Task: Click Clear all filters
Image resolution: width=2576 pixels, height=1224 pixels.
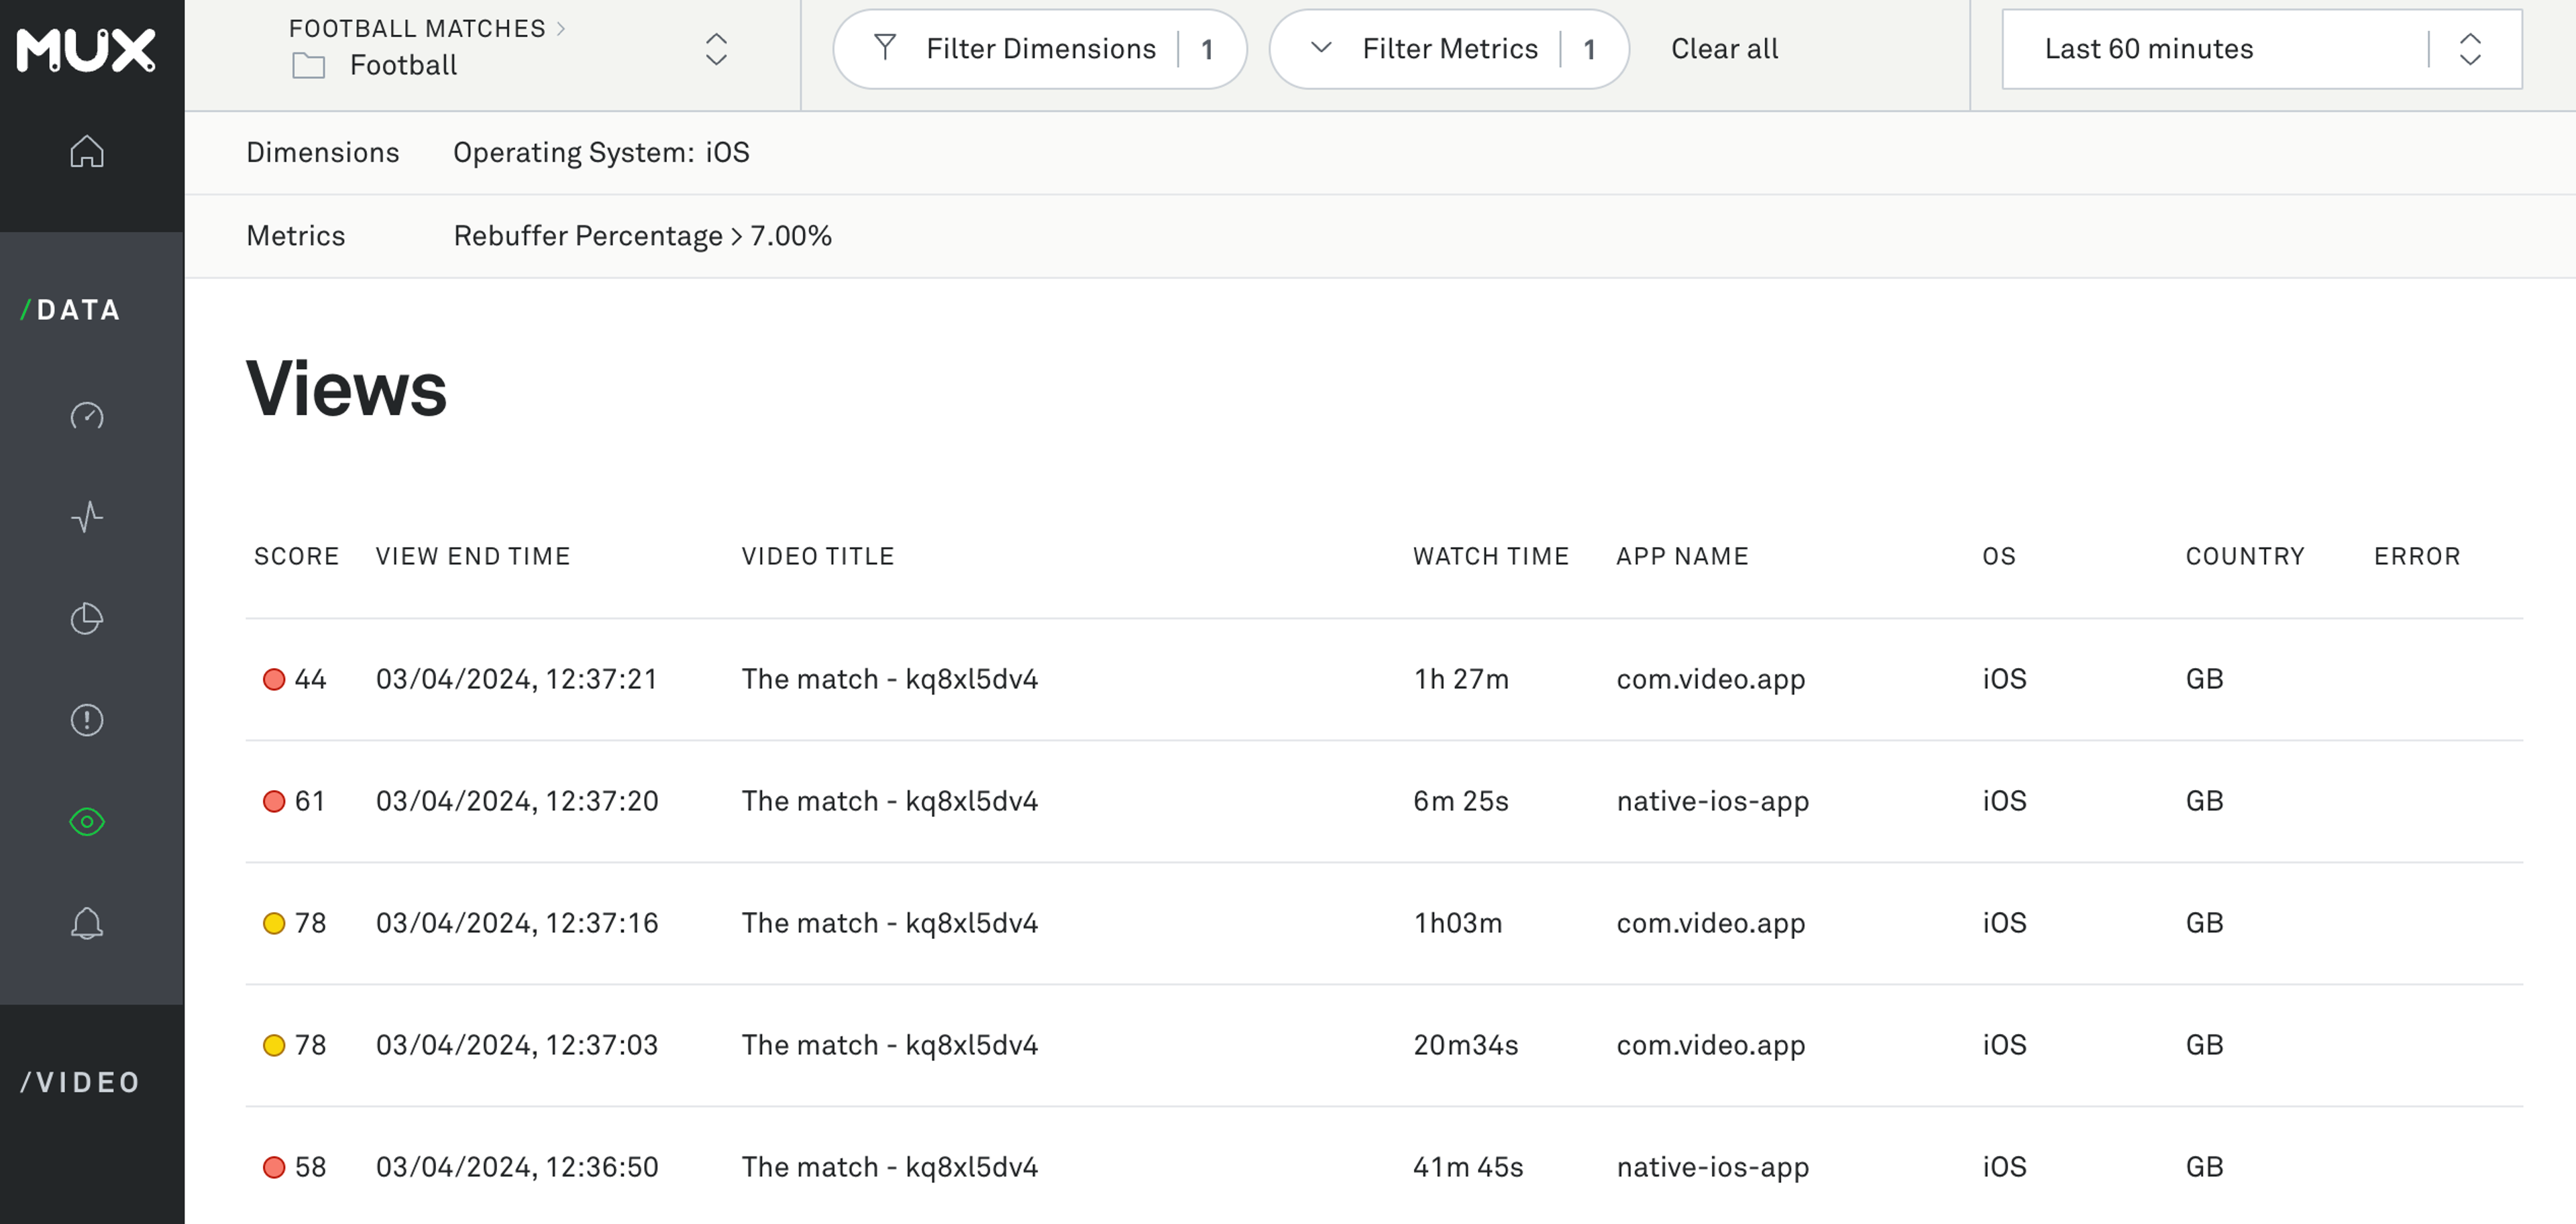Action: [1724, 49]
